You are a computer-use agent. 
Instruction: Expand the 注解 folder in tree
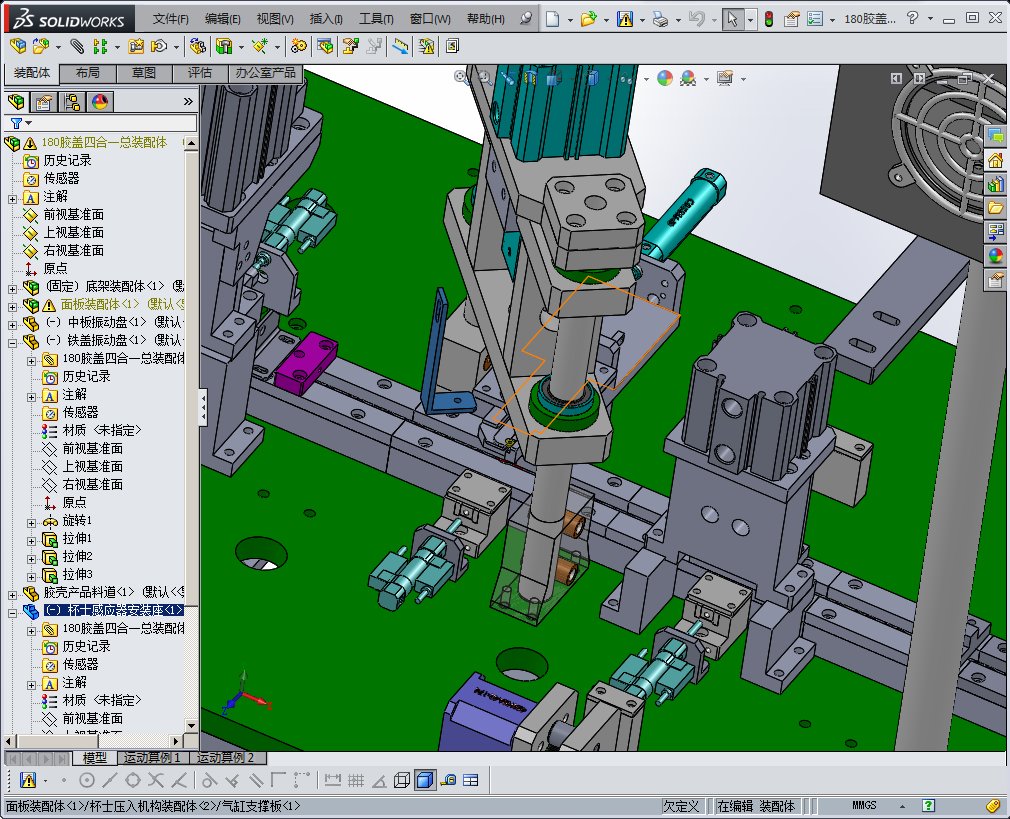[13, 197]
